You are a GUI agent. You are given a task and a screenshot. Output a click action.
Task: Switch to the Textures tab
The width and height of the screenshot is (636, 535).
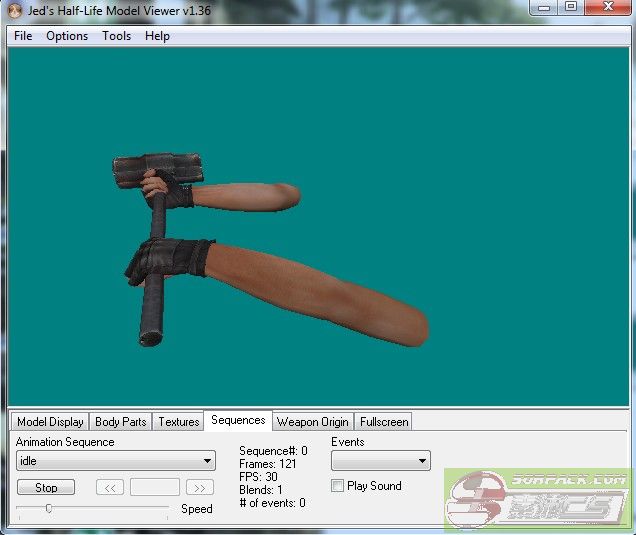point(179,422)
